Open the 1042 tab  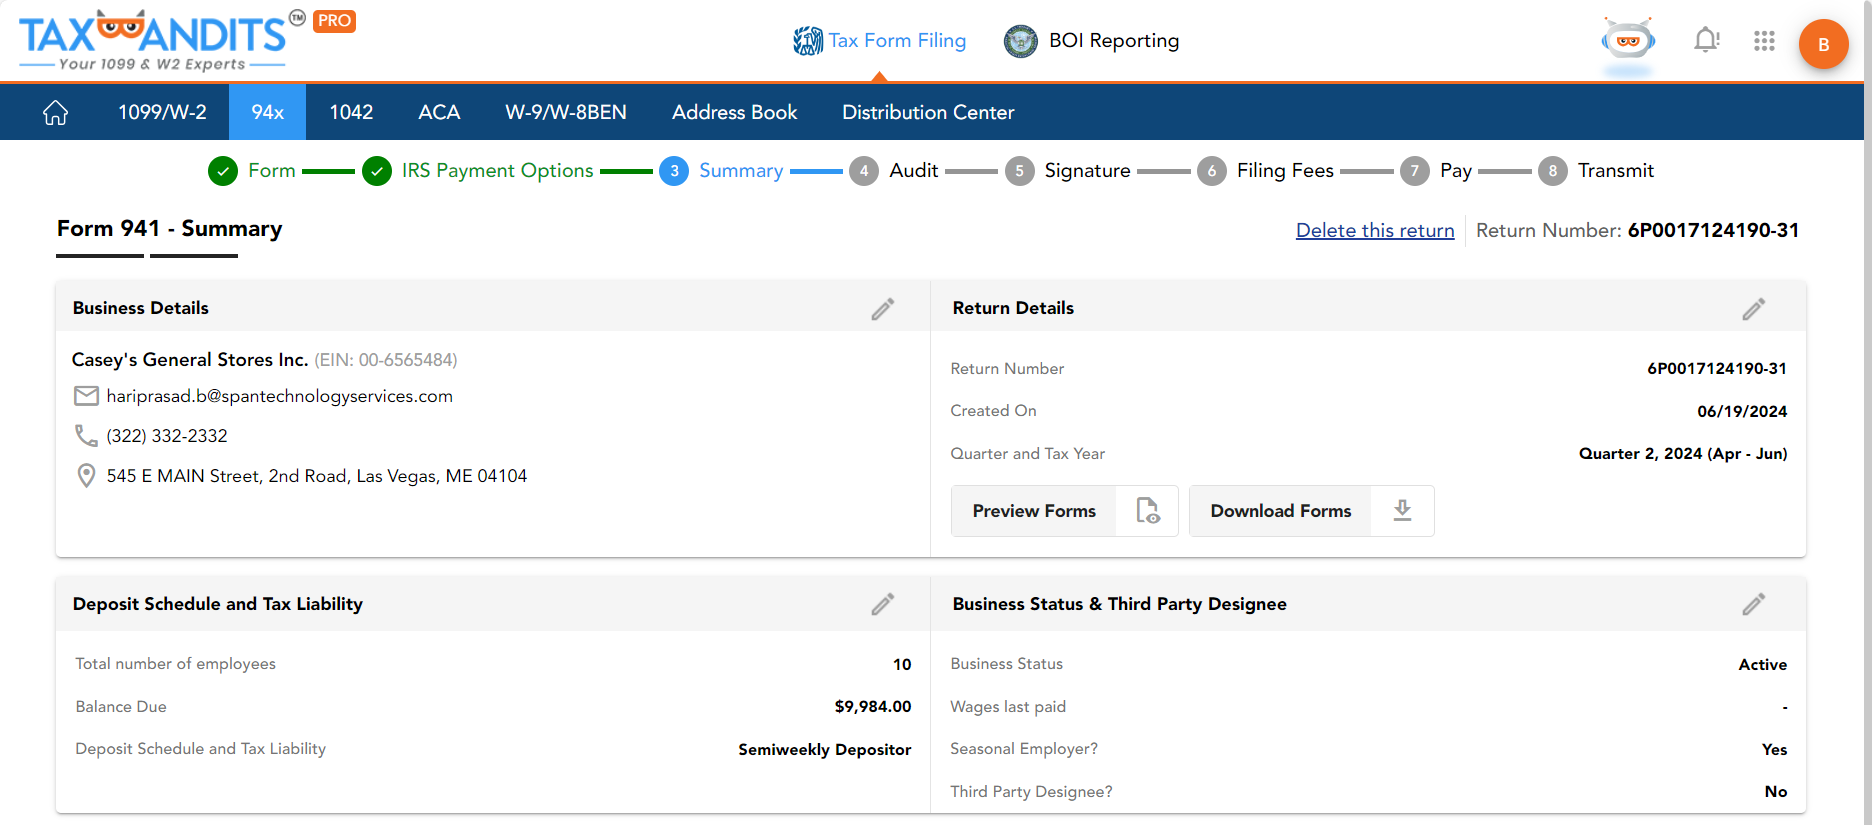point(351,112)
